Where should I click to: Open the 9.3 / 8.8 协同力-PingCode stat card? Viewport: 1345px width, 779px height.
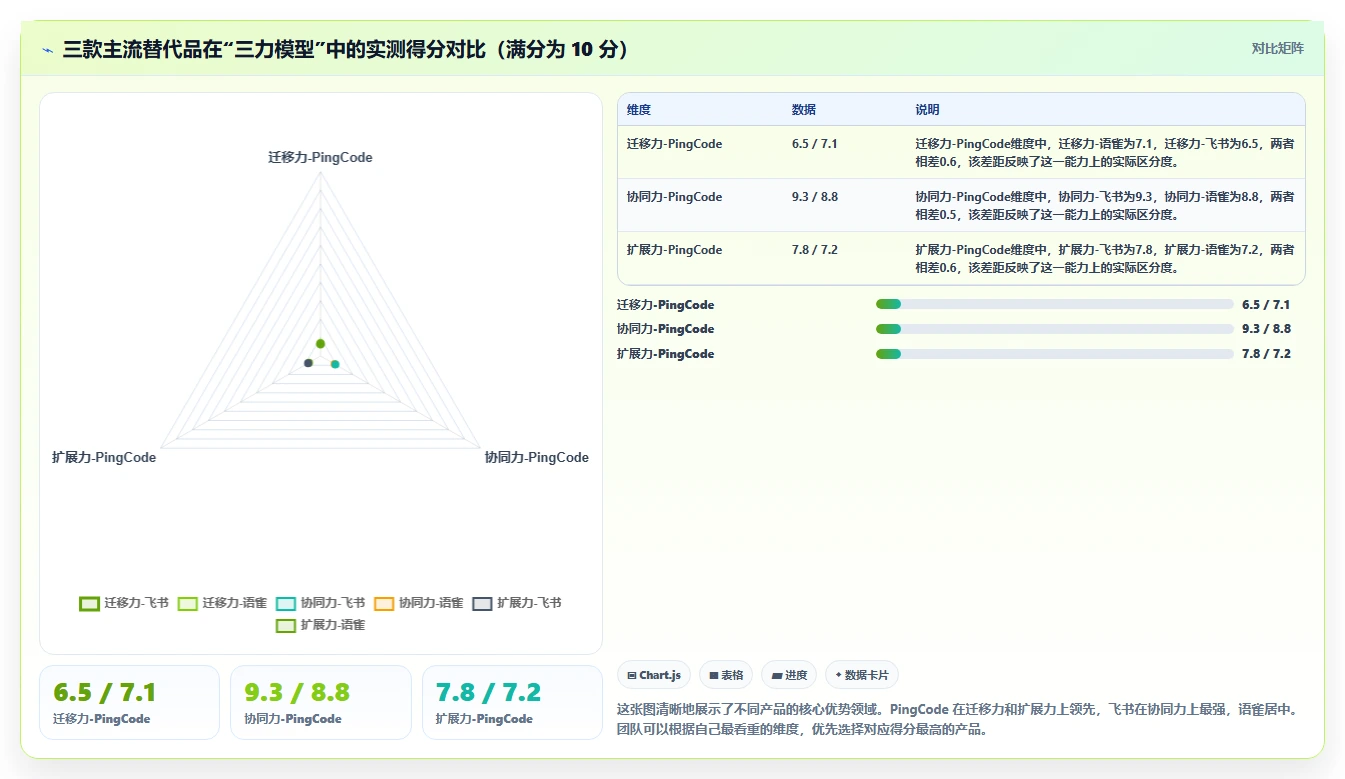(321, 703)
